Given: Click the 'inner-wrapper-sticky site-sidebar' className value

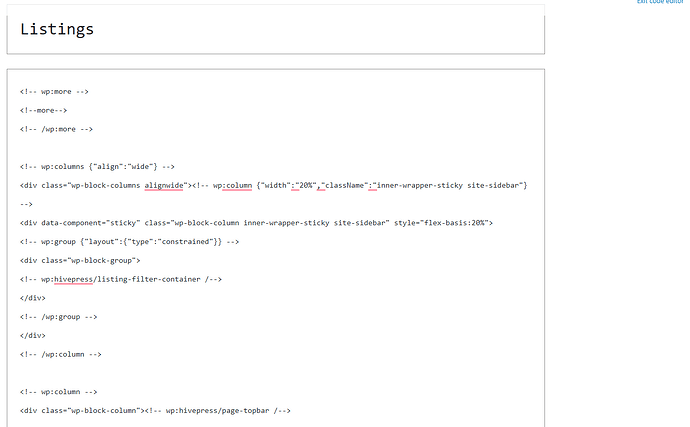Looking at the screenshot, I should click(x=448, y=185).
